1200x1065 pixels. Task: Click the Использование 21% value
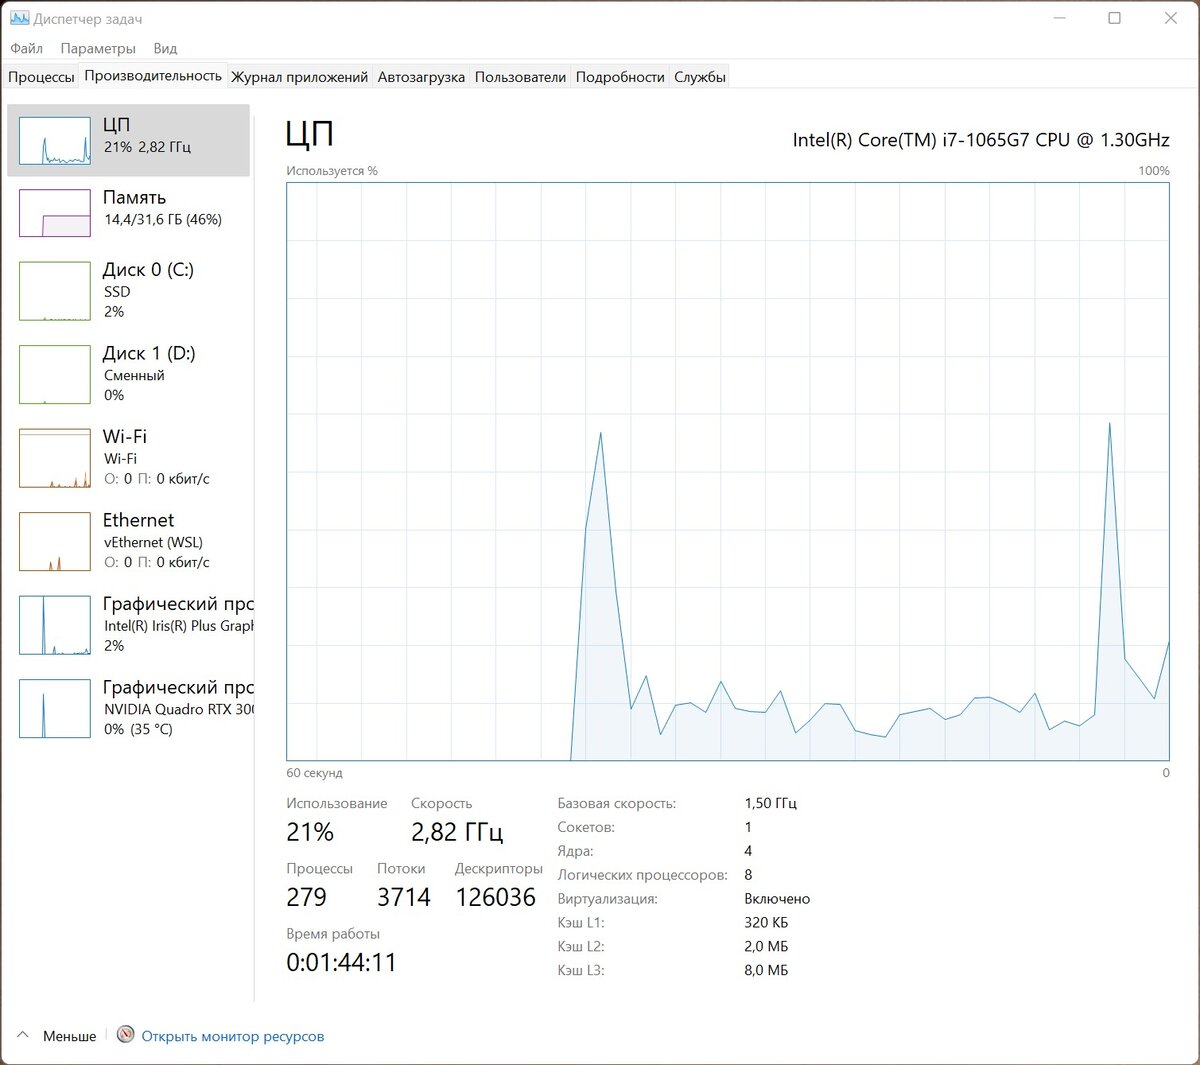(x=310, y=832)
